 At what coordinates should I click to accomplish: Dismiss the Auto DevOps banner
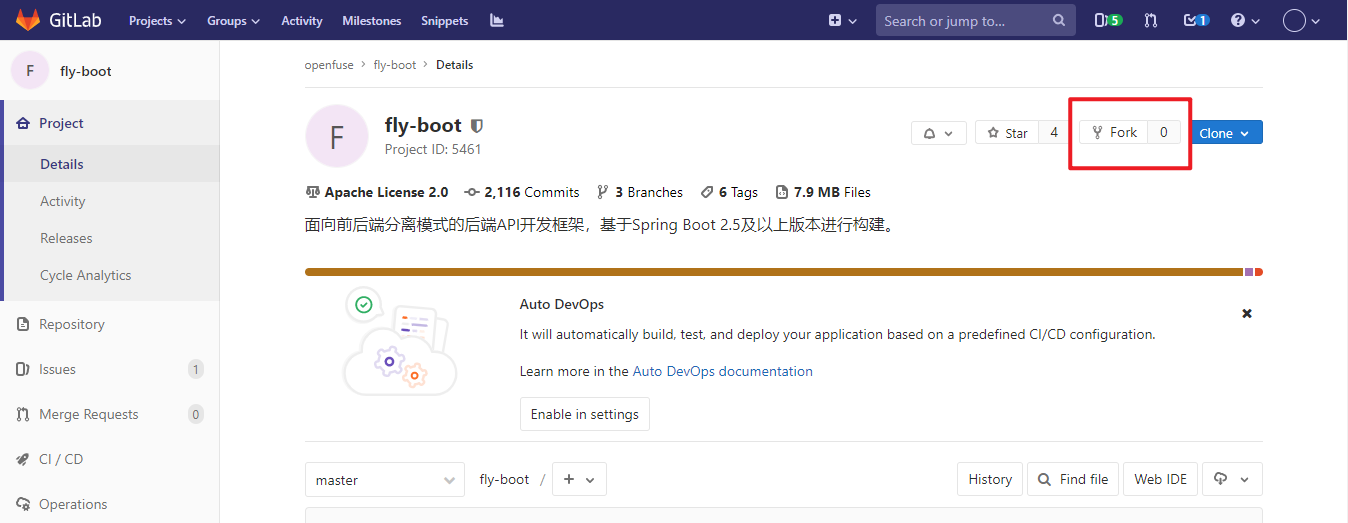pyautogui.click(x=1247, y=313)
